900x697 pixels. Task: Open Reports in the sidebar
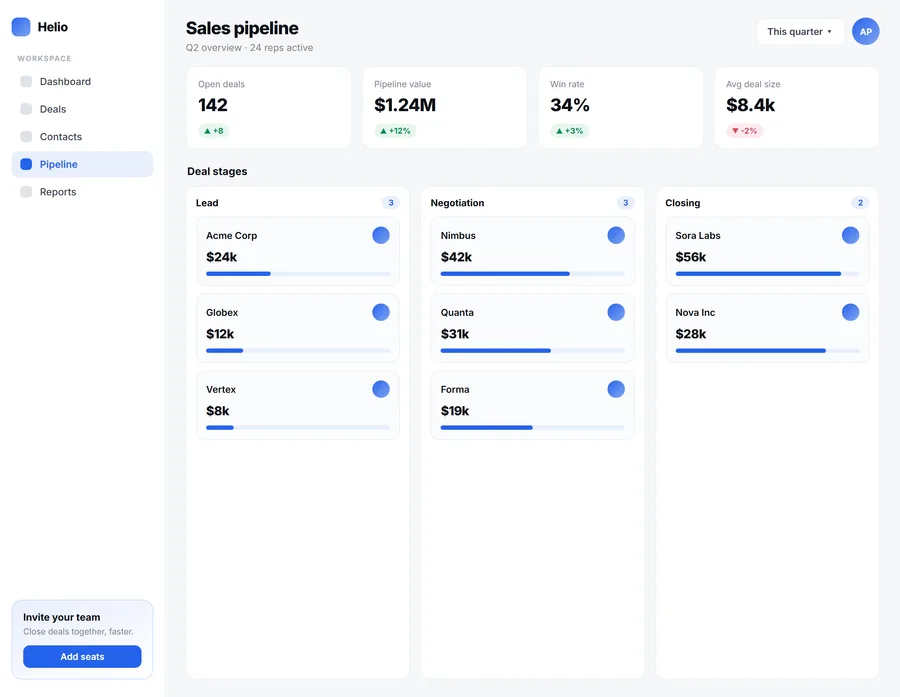pyautogui.click(x=82, y=192)
